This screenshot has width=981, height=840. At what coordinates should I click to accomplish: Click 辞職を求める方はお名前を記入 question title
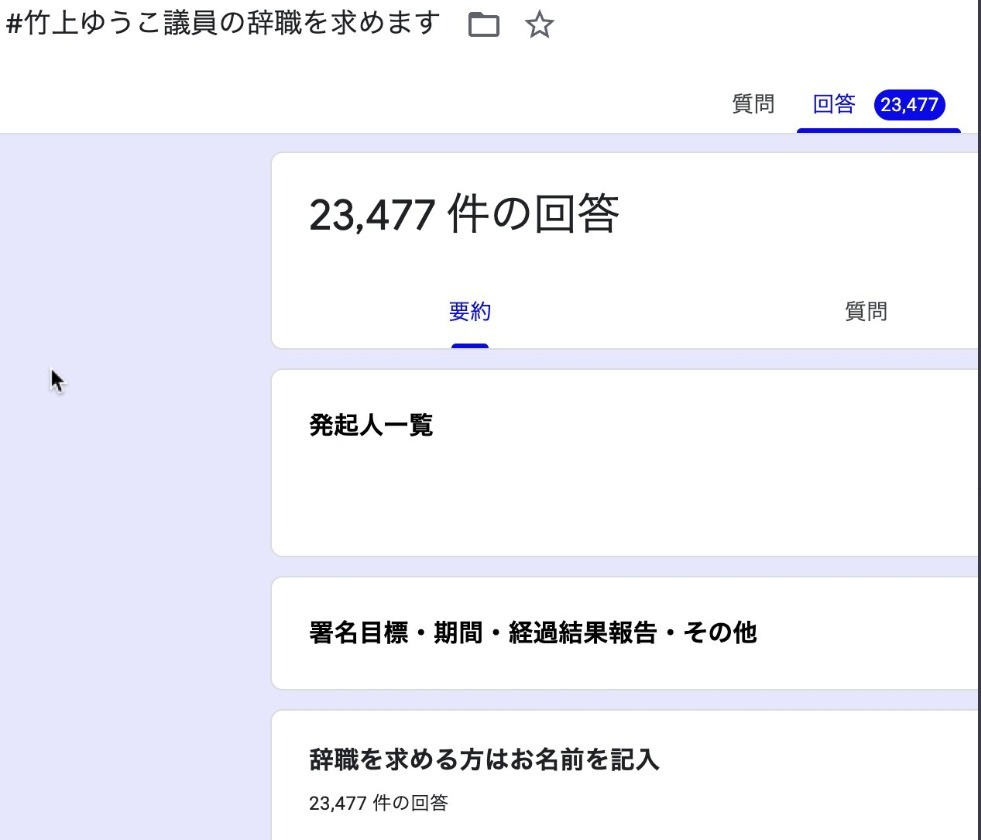click(484, 759)
